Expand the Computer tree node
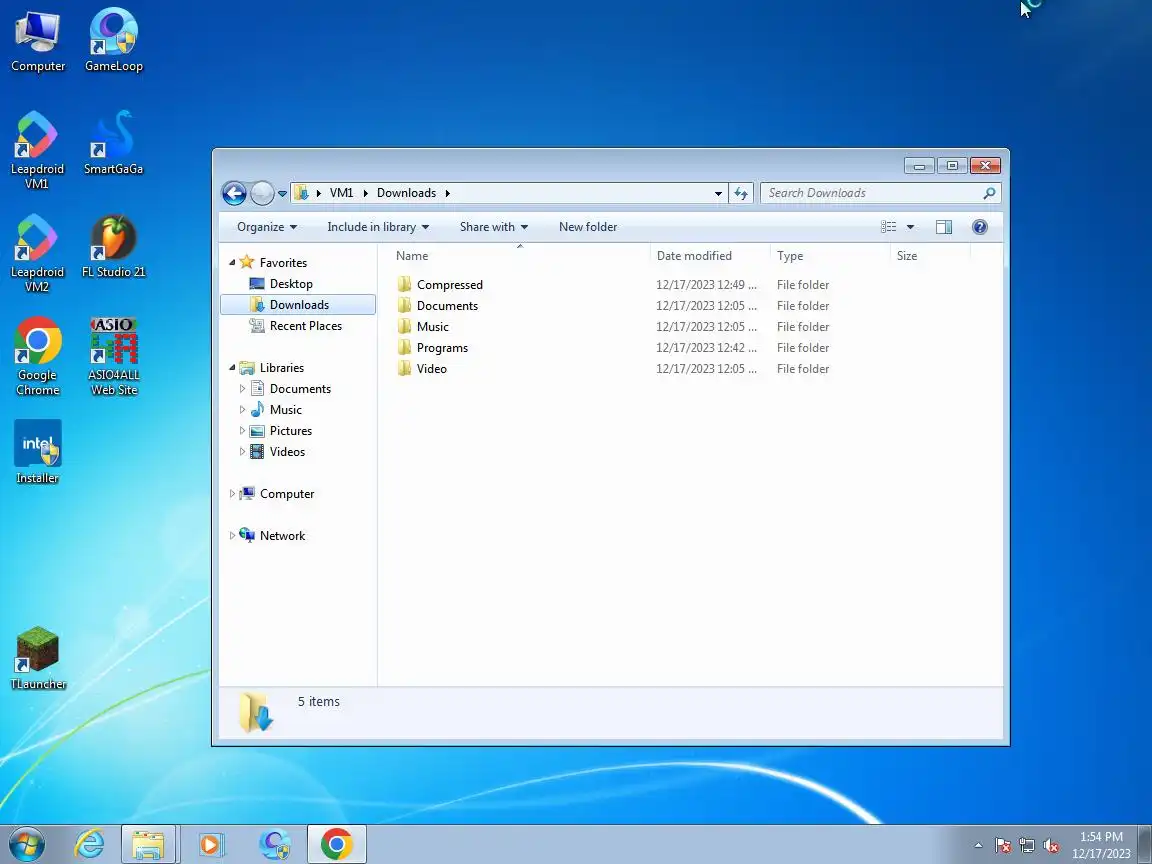Screen dimensions: 1152x864 tap(232, 494)
